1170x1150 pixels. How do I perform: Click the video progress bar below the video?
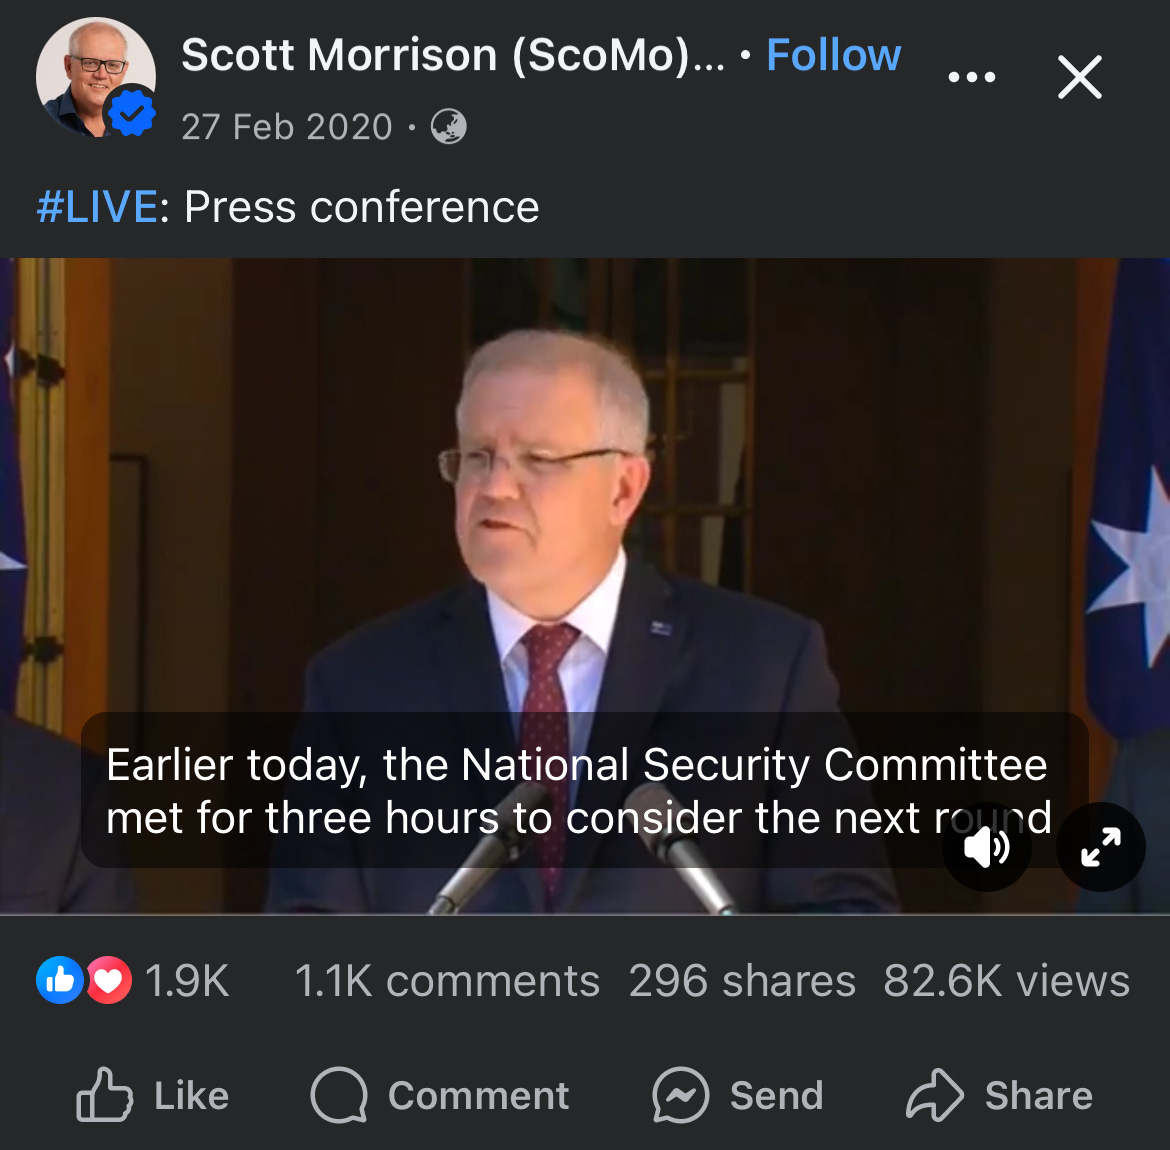coord(585,914)
